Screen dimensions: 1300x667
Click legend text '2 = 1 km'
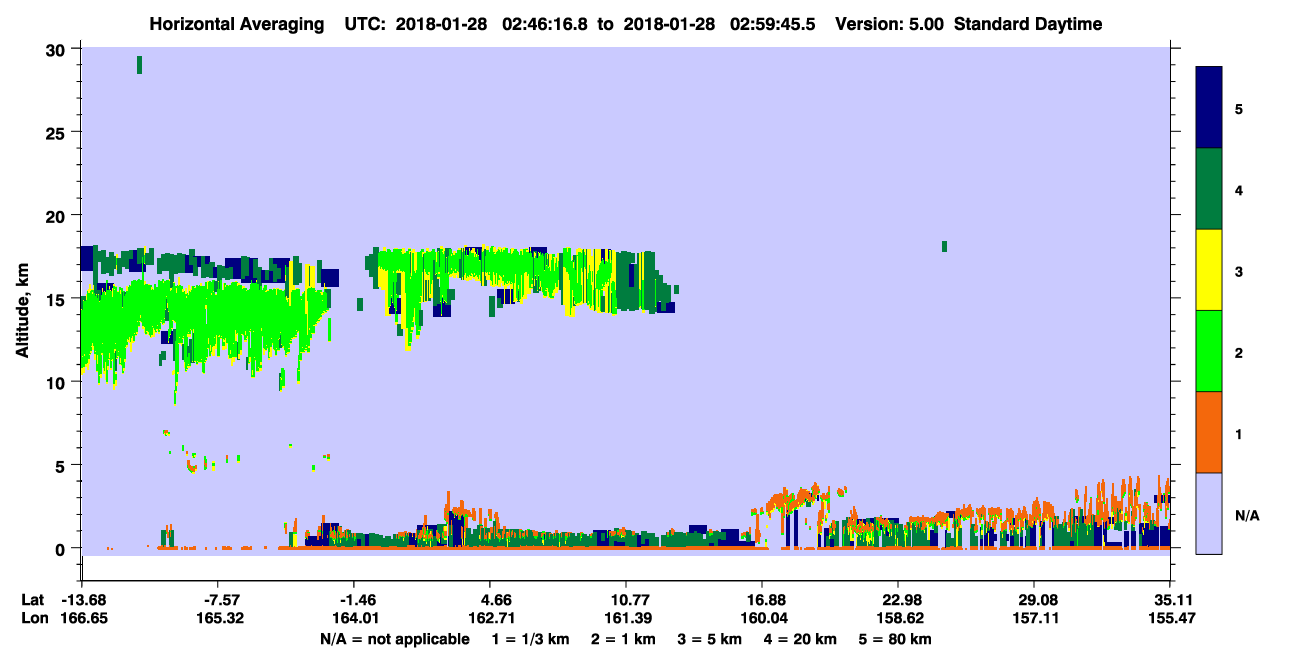pos(625,639)
